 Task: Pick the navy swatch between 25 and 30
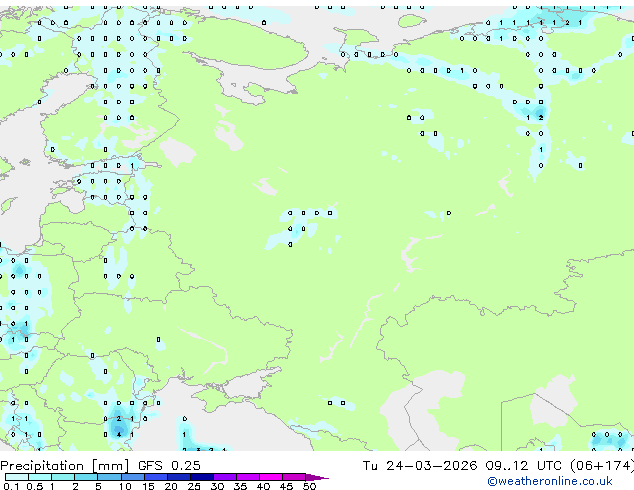(x=201, y=477)
